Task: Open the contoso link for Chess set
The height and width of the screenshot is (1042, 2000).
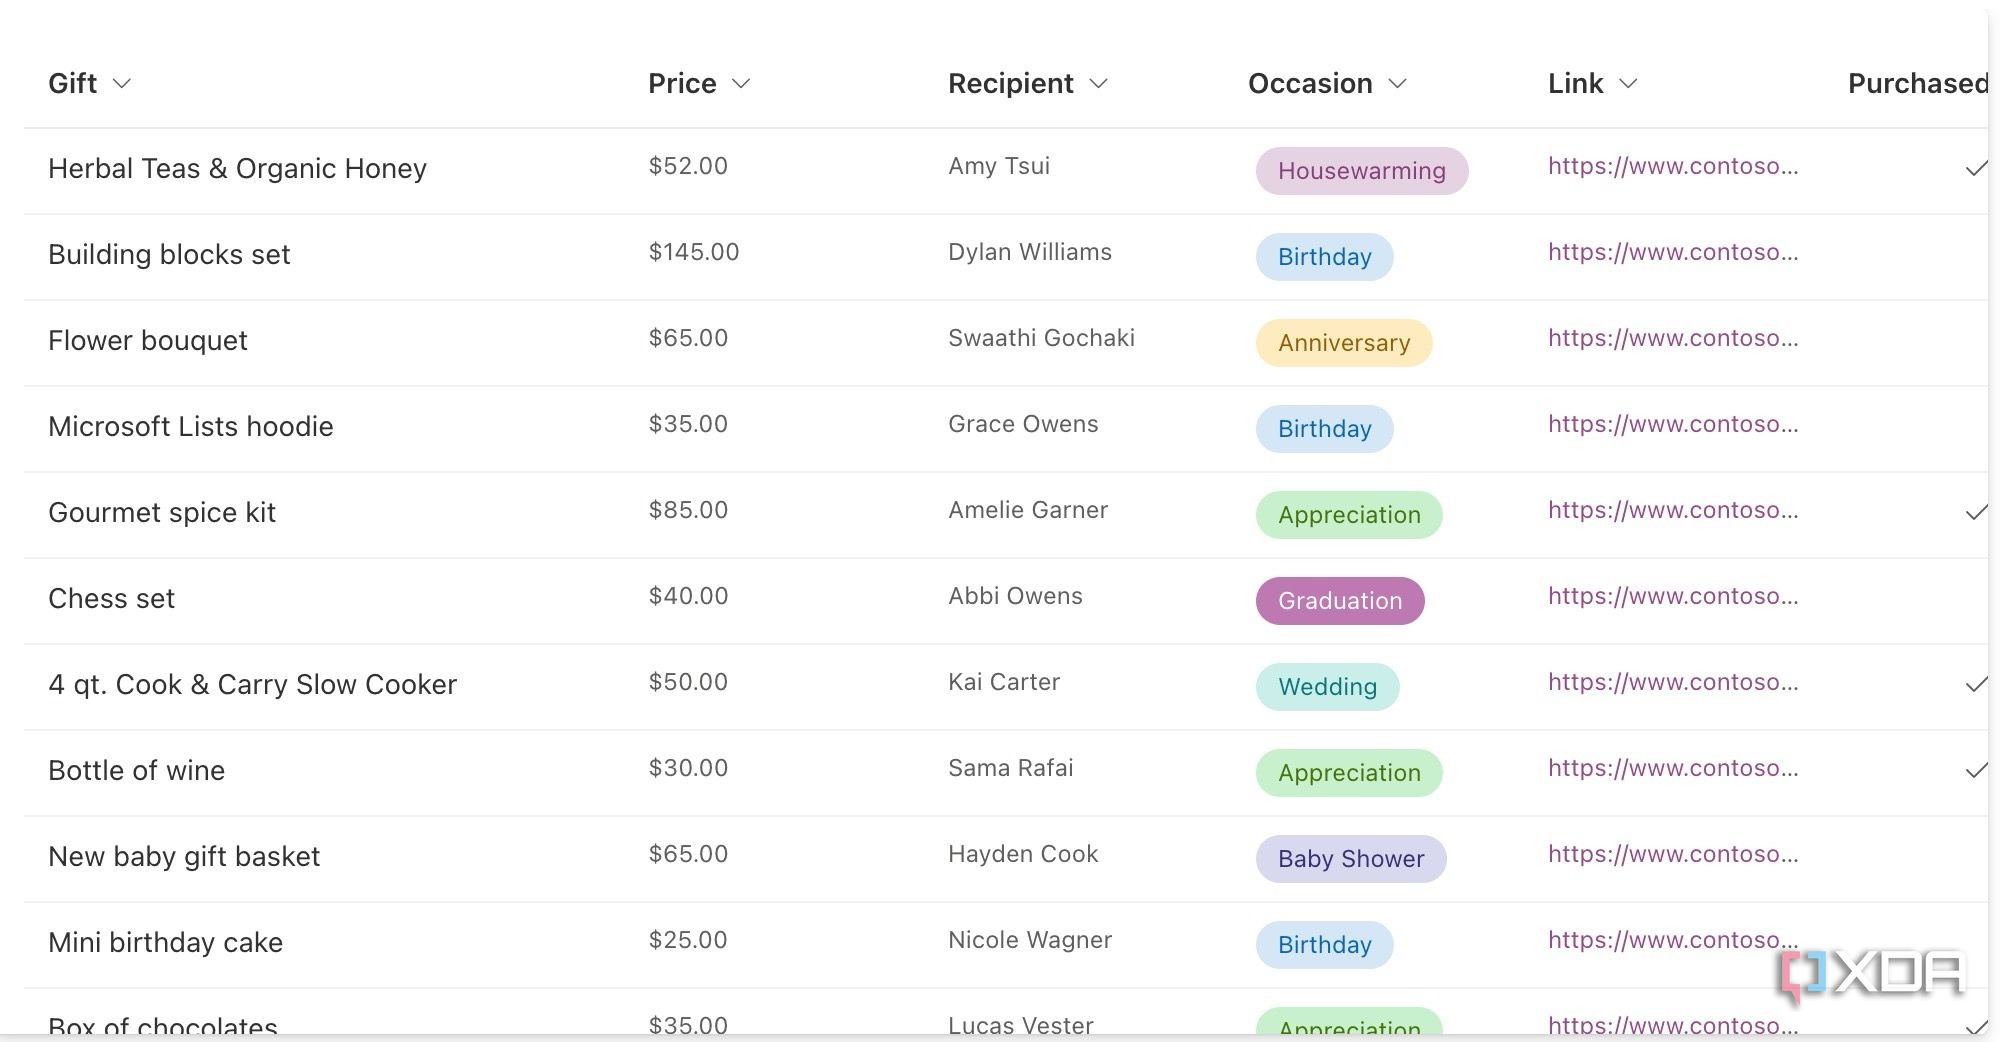Action: coord(1673,597)
